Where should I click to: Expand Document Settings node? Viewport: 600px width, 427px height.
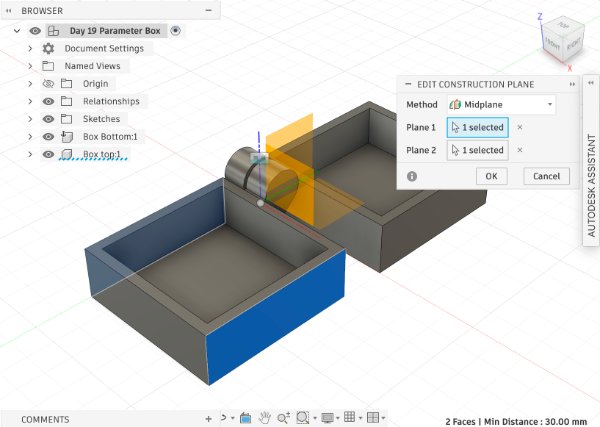[30, 49]
